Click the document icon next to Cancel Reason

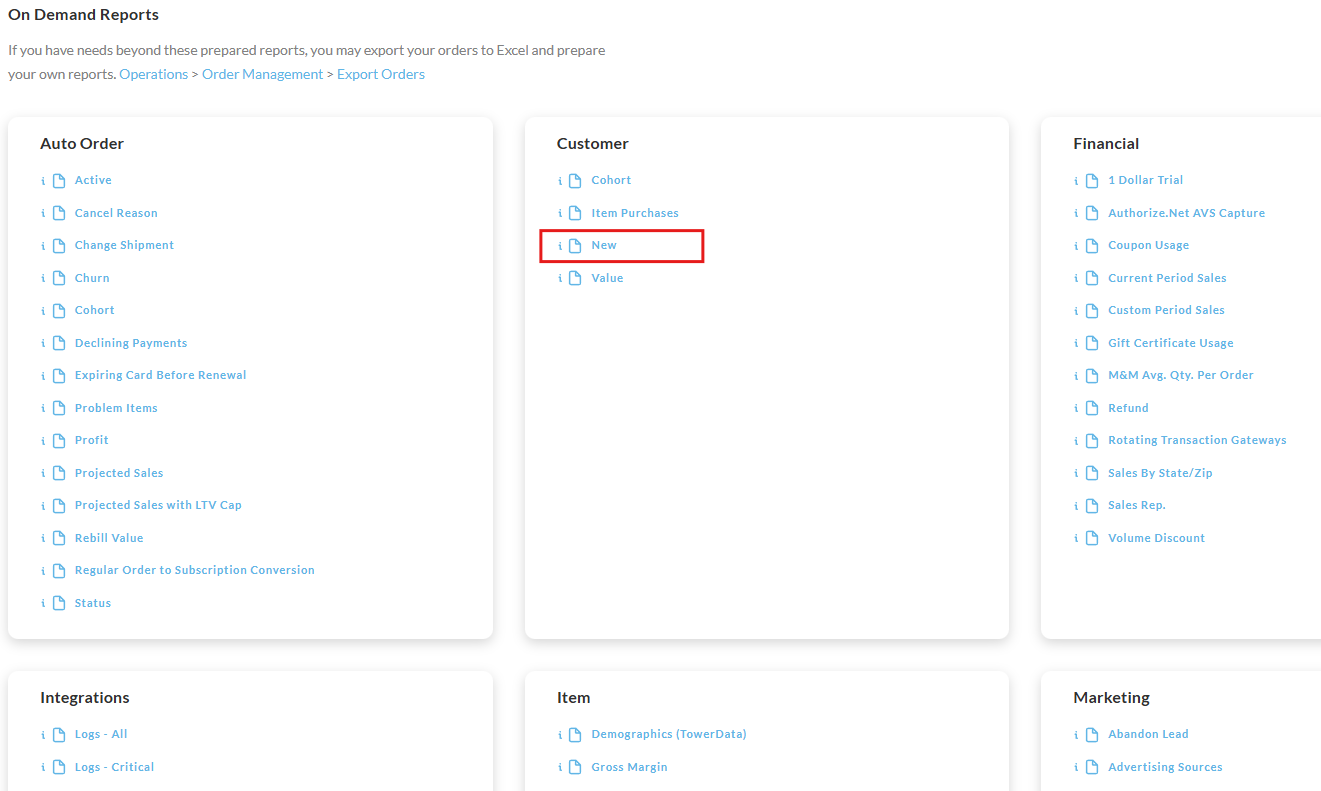59,213
